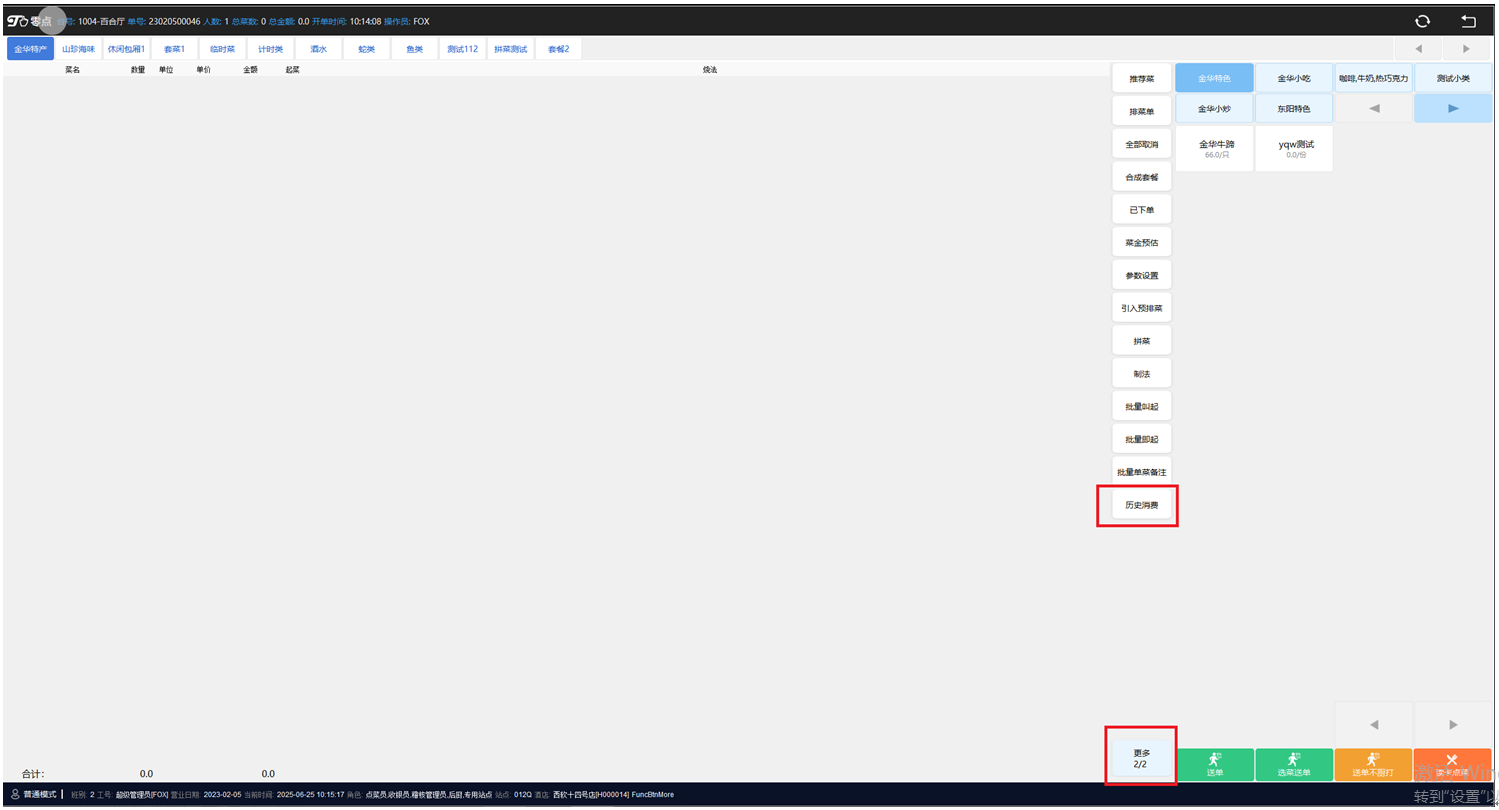Open the 已下单 list
1499x810 pixels.
(x=1141, y=209)
